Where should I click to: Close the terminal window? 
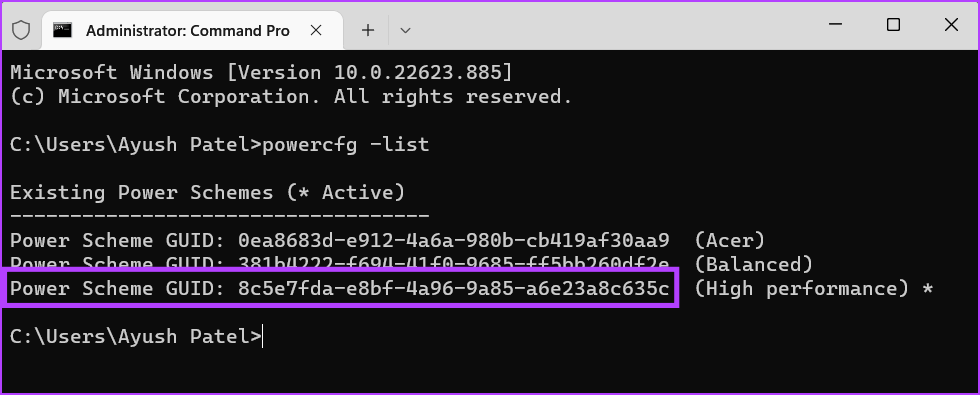click(951, 25)
